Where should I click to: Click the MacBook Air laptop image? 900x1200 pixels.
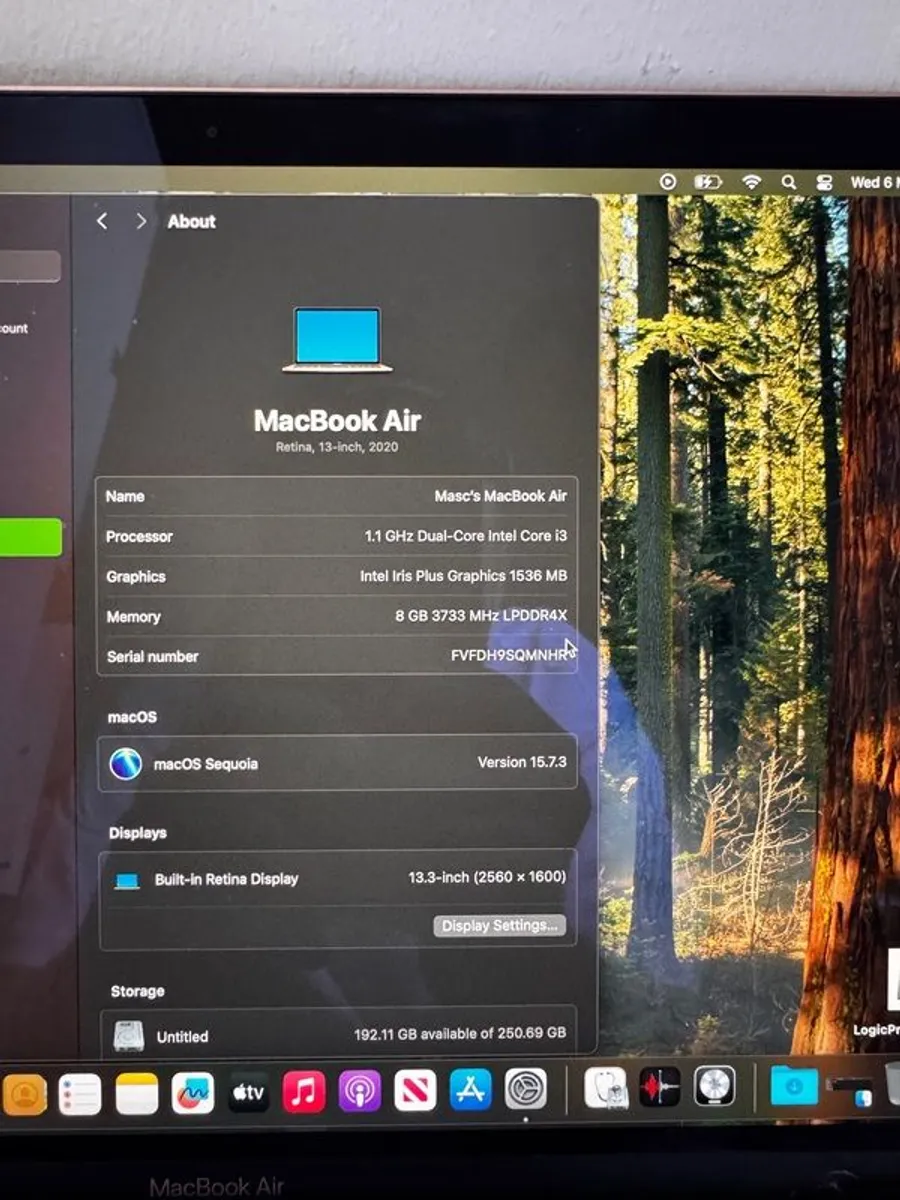(x=337, y=340)
